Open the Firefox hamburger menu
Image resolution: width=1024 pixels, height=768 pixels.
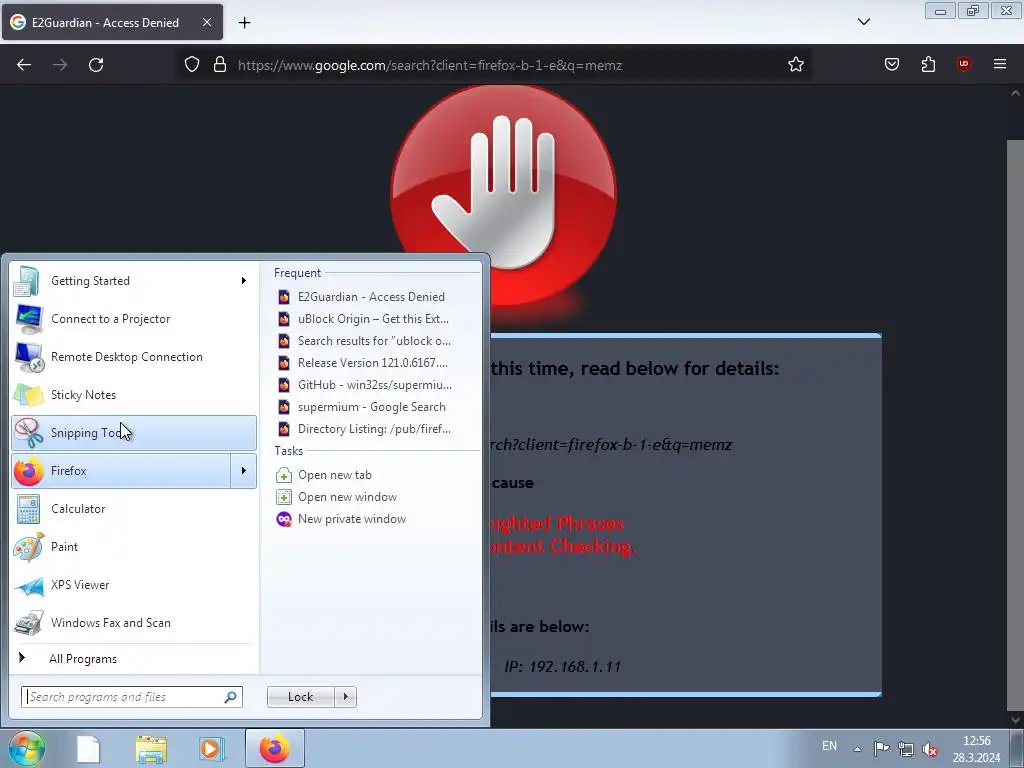[x=1000, y=64]
